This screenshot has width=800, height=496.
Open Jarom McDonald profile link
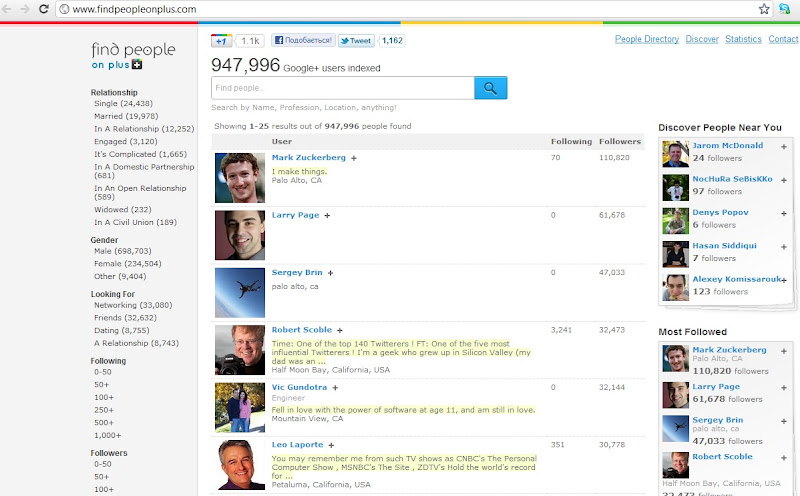(728, 145)
